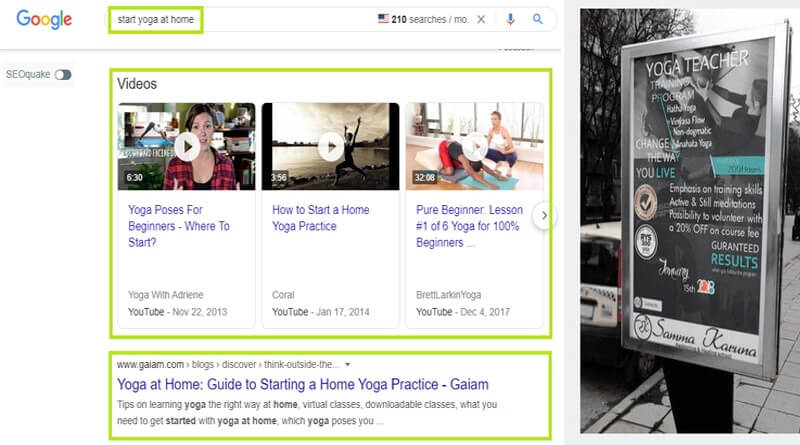Click the Google logo
The width and height of the screenshot is (800, 445).
(x=44, y=20)
